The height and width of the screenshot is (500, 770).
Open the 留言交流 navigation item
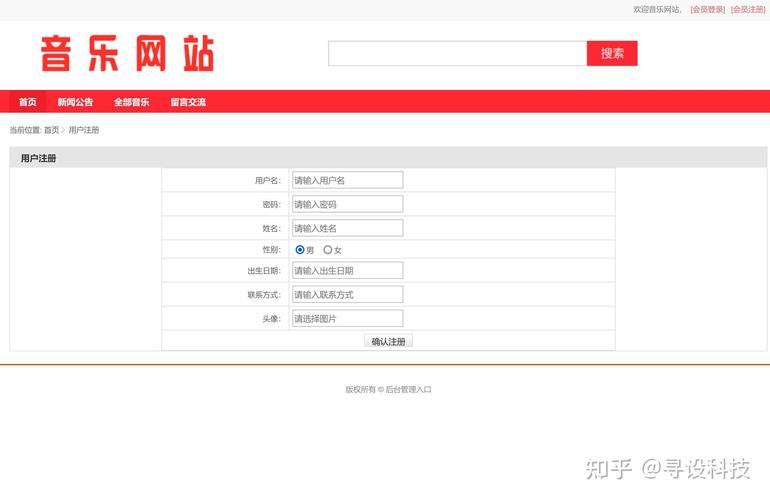188,102
